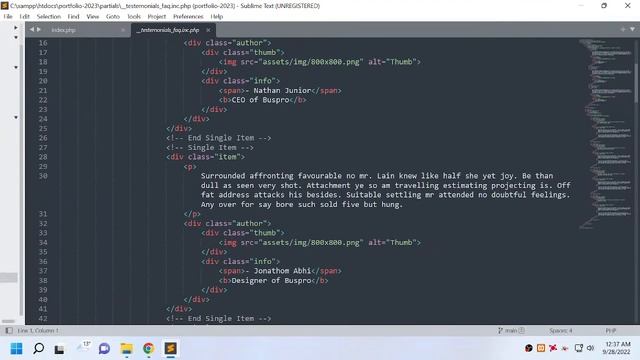Close the index.php tab
This screenshot has height=360, width=640.
(x=123, y=30)
